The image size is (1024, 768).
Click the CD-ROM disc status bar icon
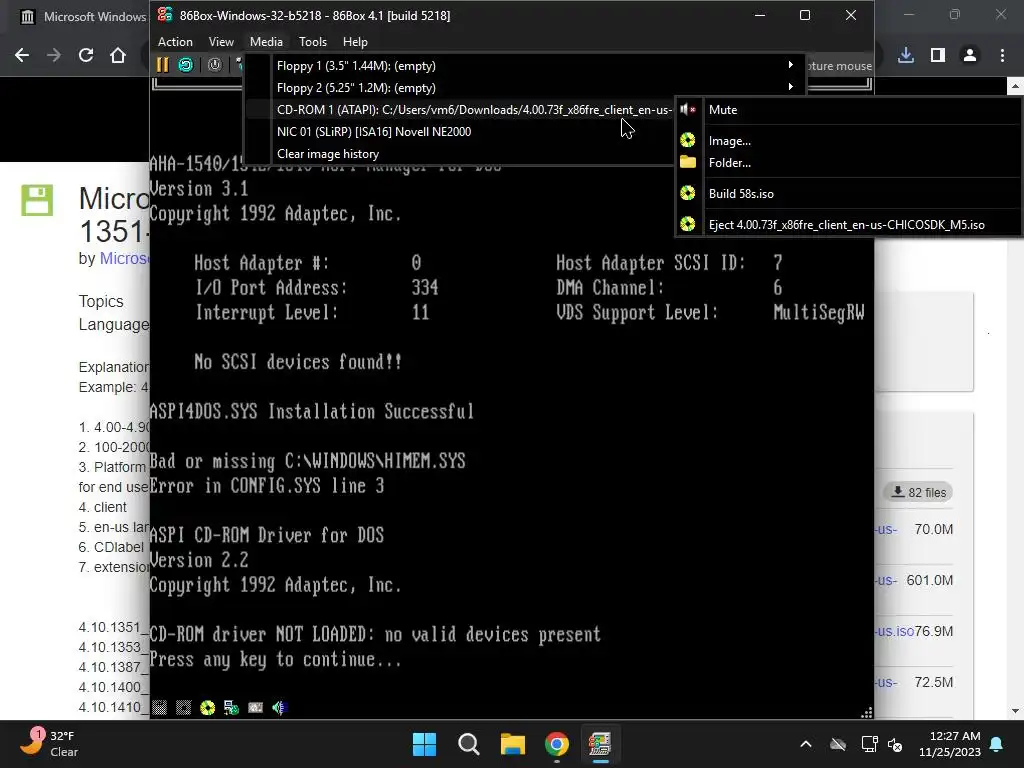coord(208,708)
